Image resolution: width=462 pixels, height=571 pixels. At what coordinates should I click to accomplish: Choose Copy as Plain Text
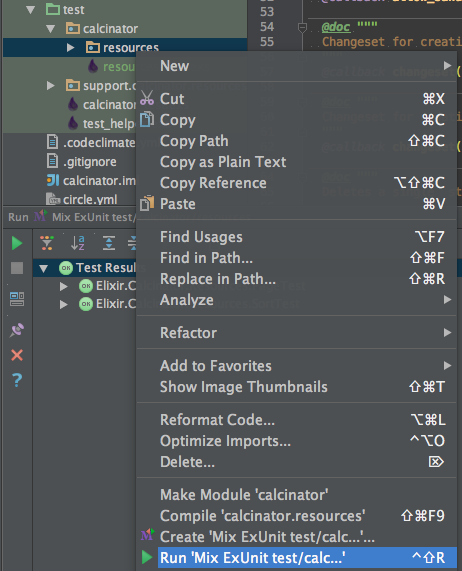click(x=296, y=162)
